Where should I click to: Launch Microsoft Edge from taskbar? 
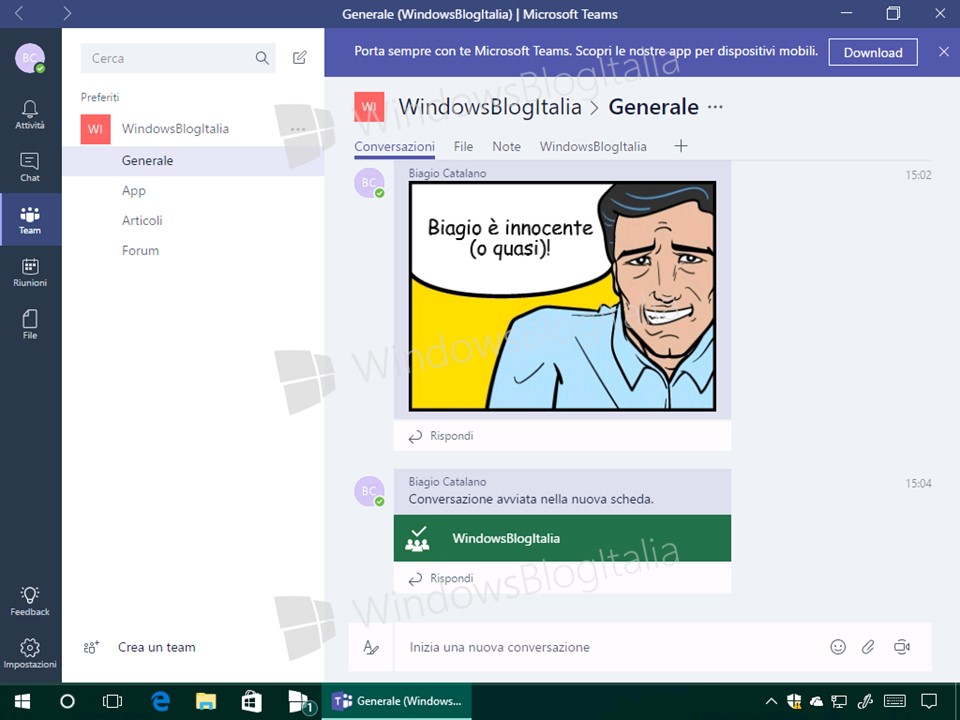coord(160,702)
